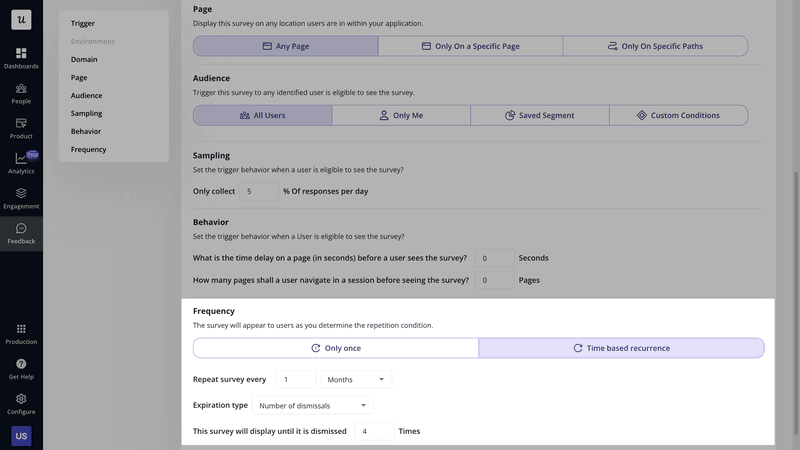Screen dimensions: 800x450
Task: Open the People section
Action: (x=21, y=93)
